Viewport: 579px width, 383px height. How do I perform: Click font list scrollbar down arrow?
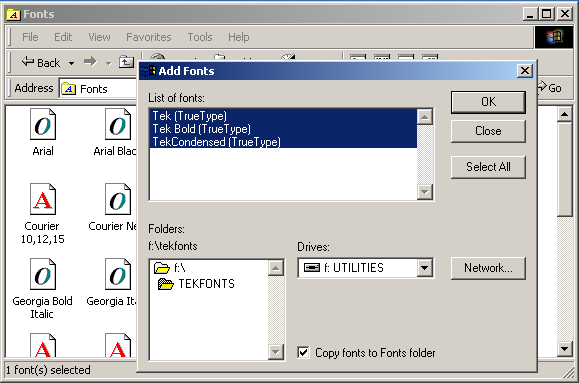pos(425,192)
